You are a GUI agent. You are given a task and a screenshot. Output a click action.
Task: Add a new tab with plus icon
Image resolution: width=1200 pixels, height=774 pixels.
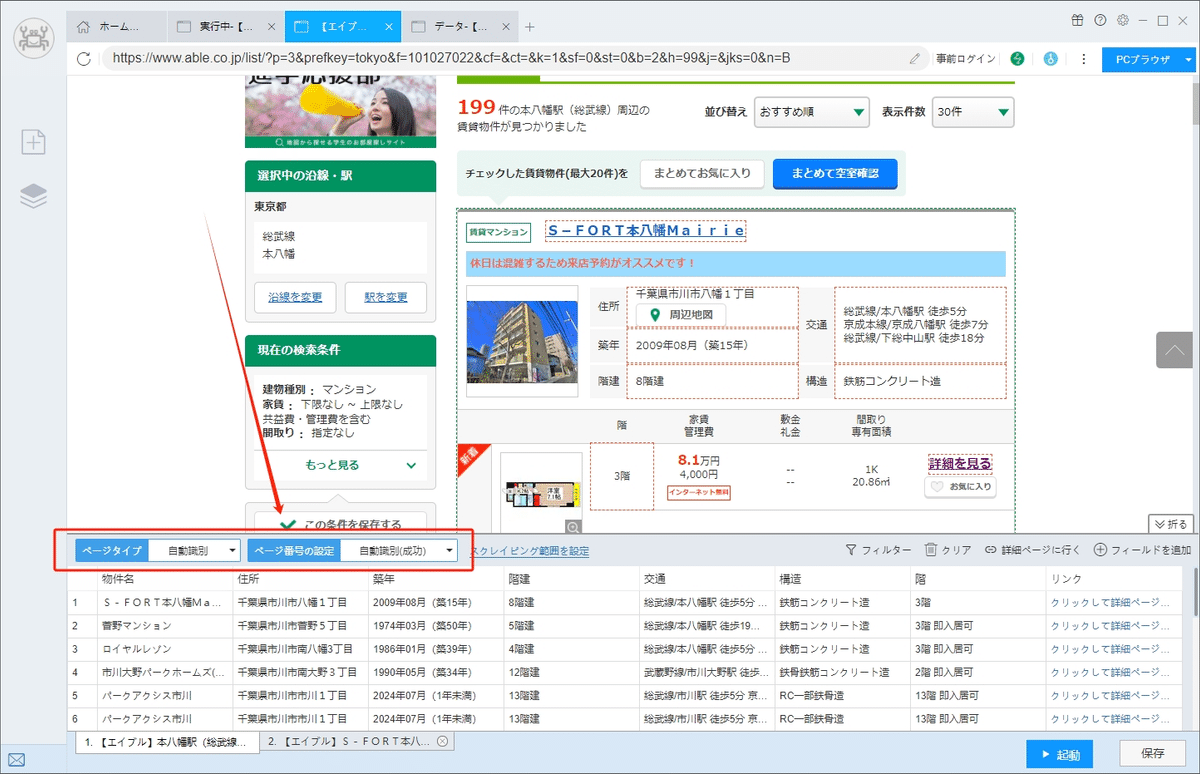[530, 26]
